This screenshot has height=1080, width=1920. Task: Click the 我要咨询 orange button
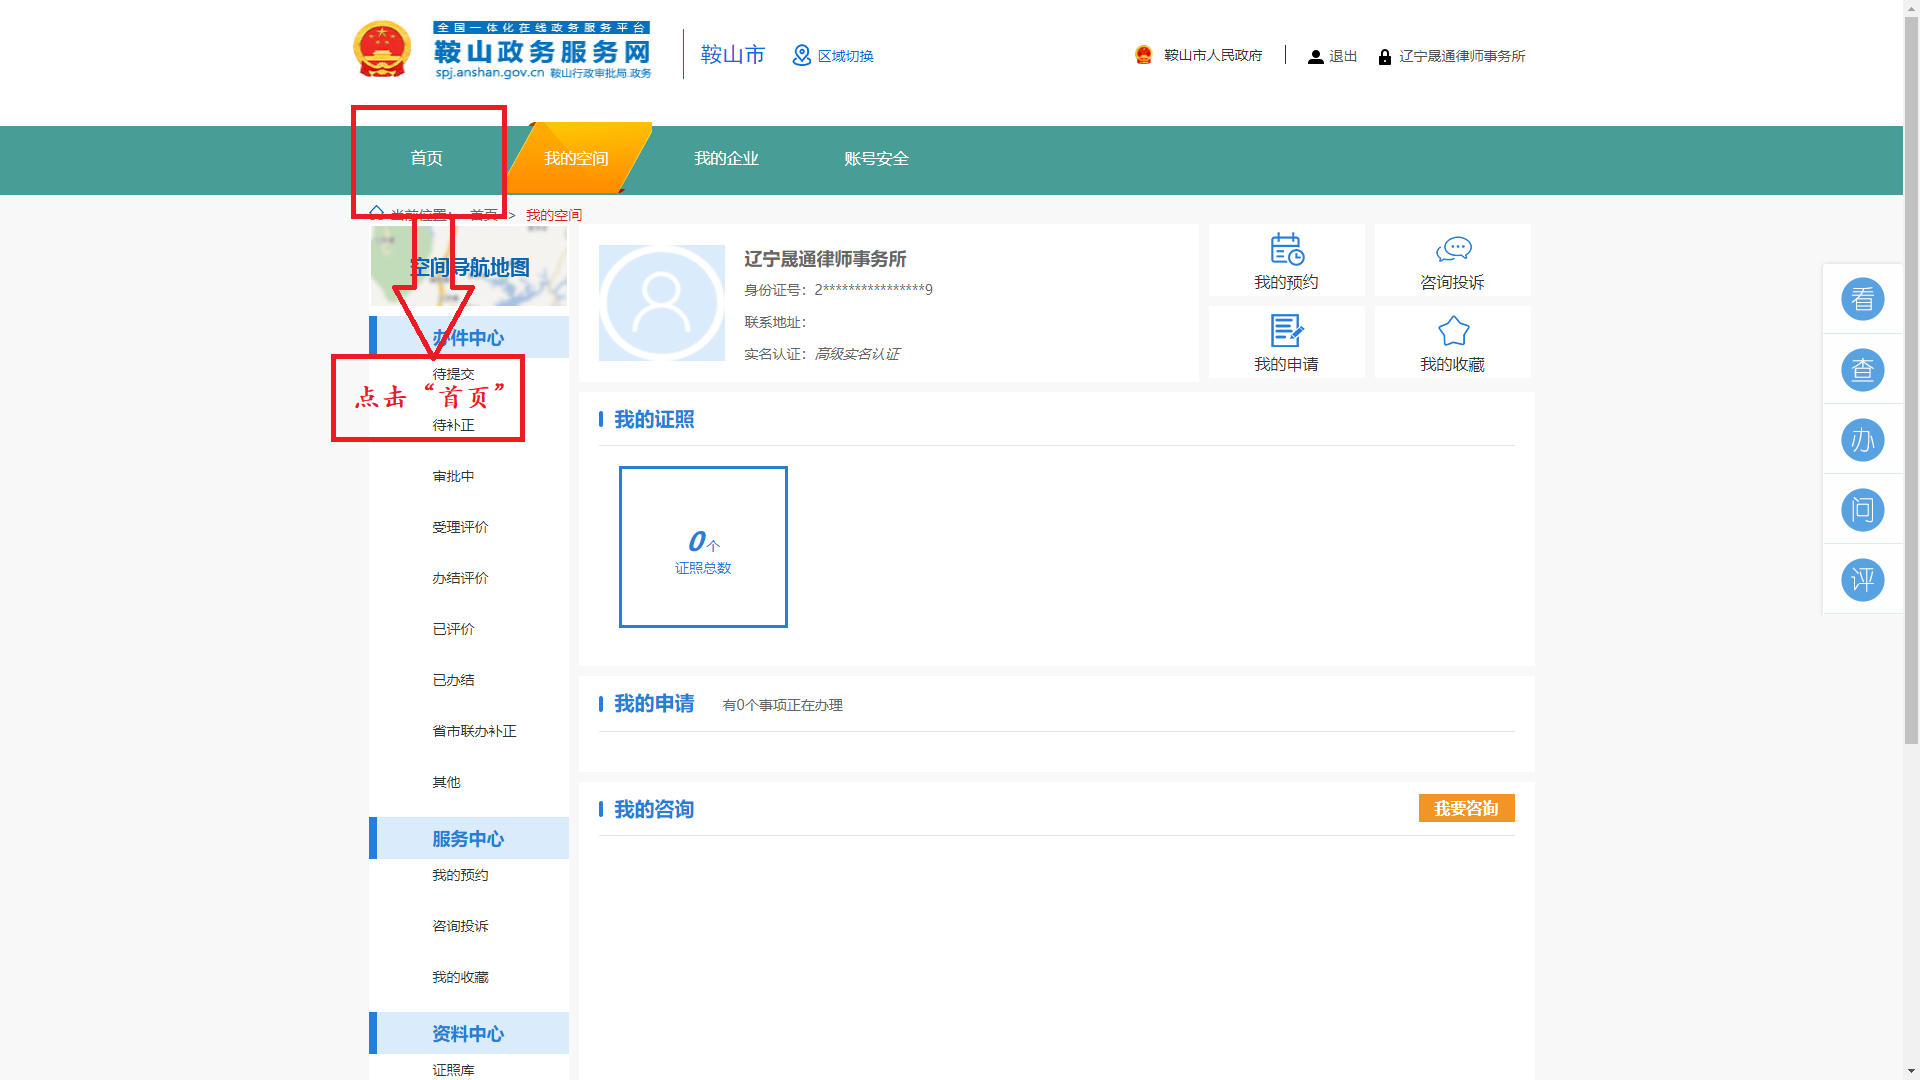point(1466,807)
